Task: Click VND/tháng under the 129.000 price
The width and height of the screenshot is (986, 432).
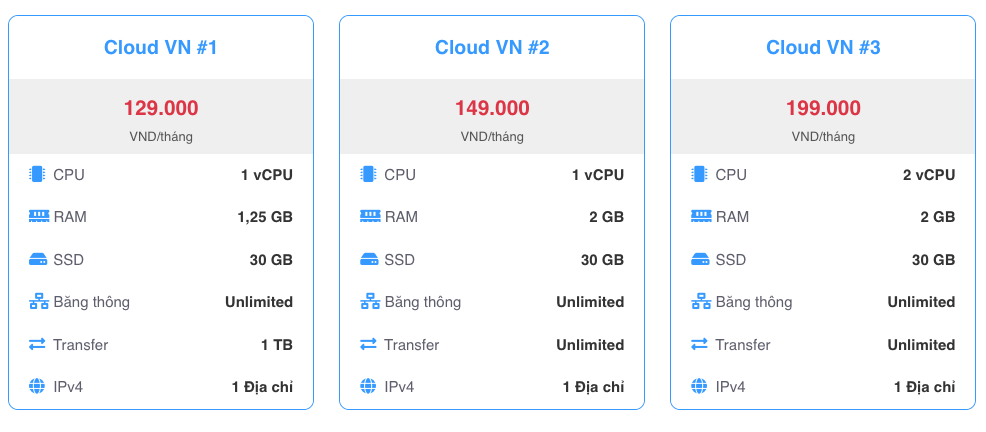Action: point(161,136)
